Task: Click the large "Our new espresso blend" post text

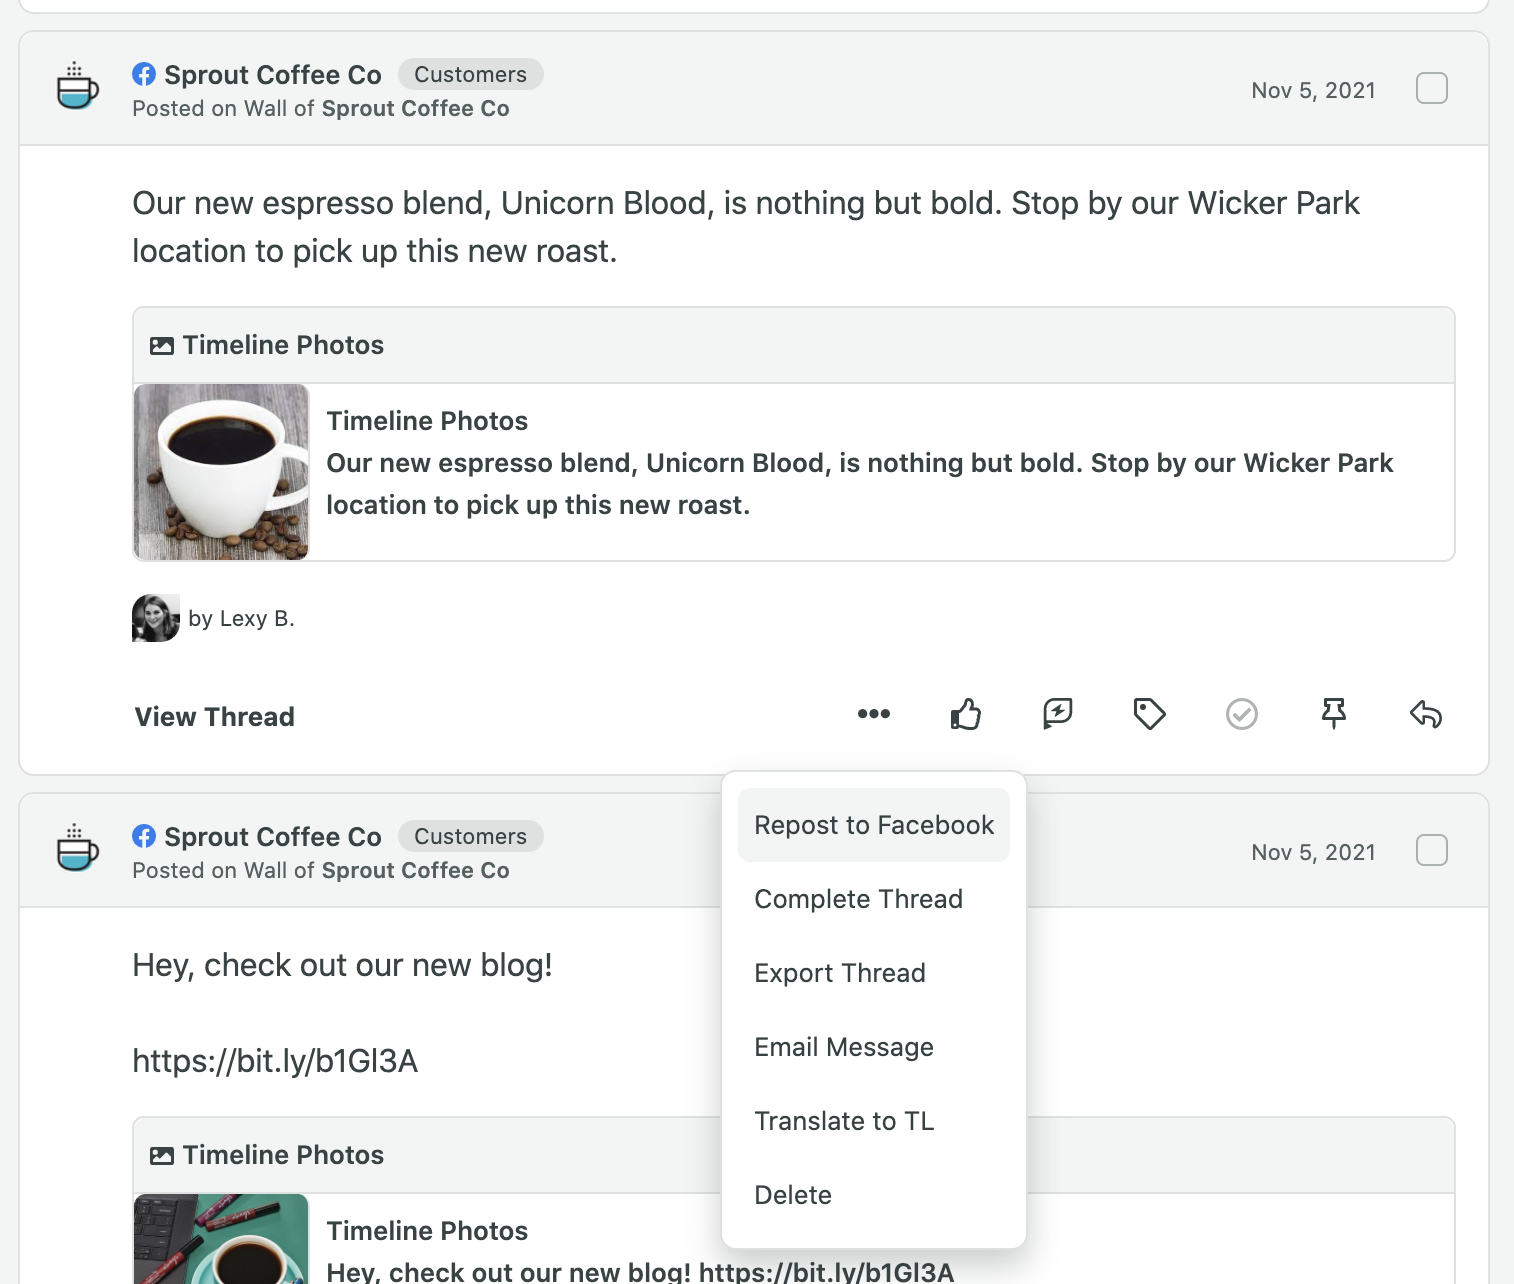Action: tap(746, 227)
